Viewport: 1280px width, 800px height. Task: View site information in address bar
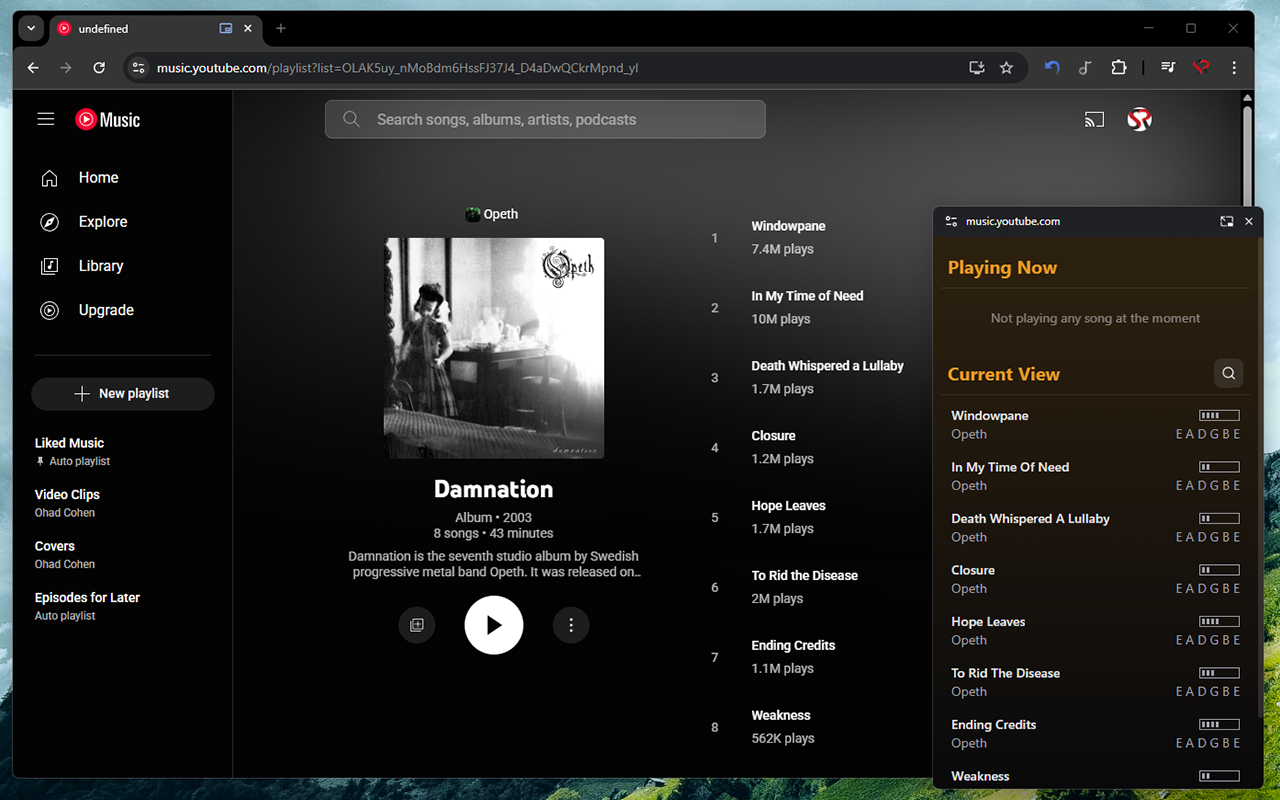(139, 68)
